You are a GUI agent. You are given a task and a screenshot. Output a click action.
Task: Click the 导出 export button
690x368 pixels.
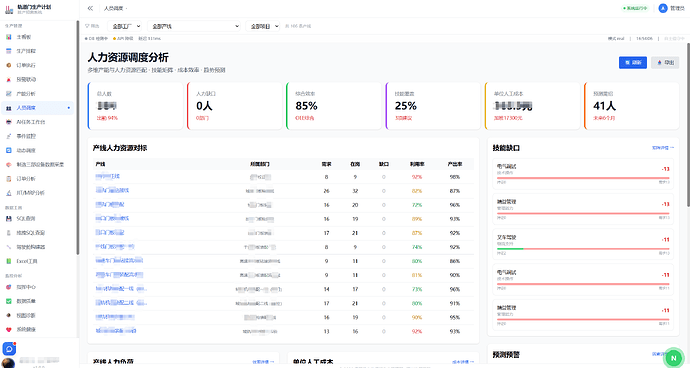click(665, 63)
